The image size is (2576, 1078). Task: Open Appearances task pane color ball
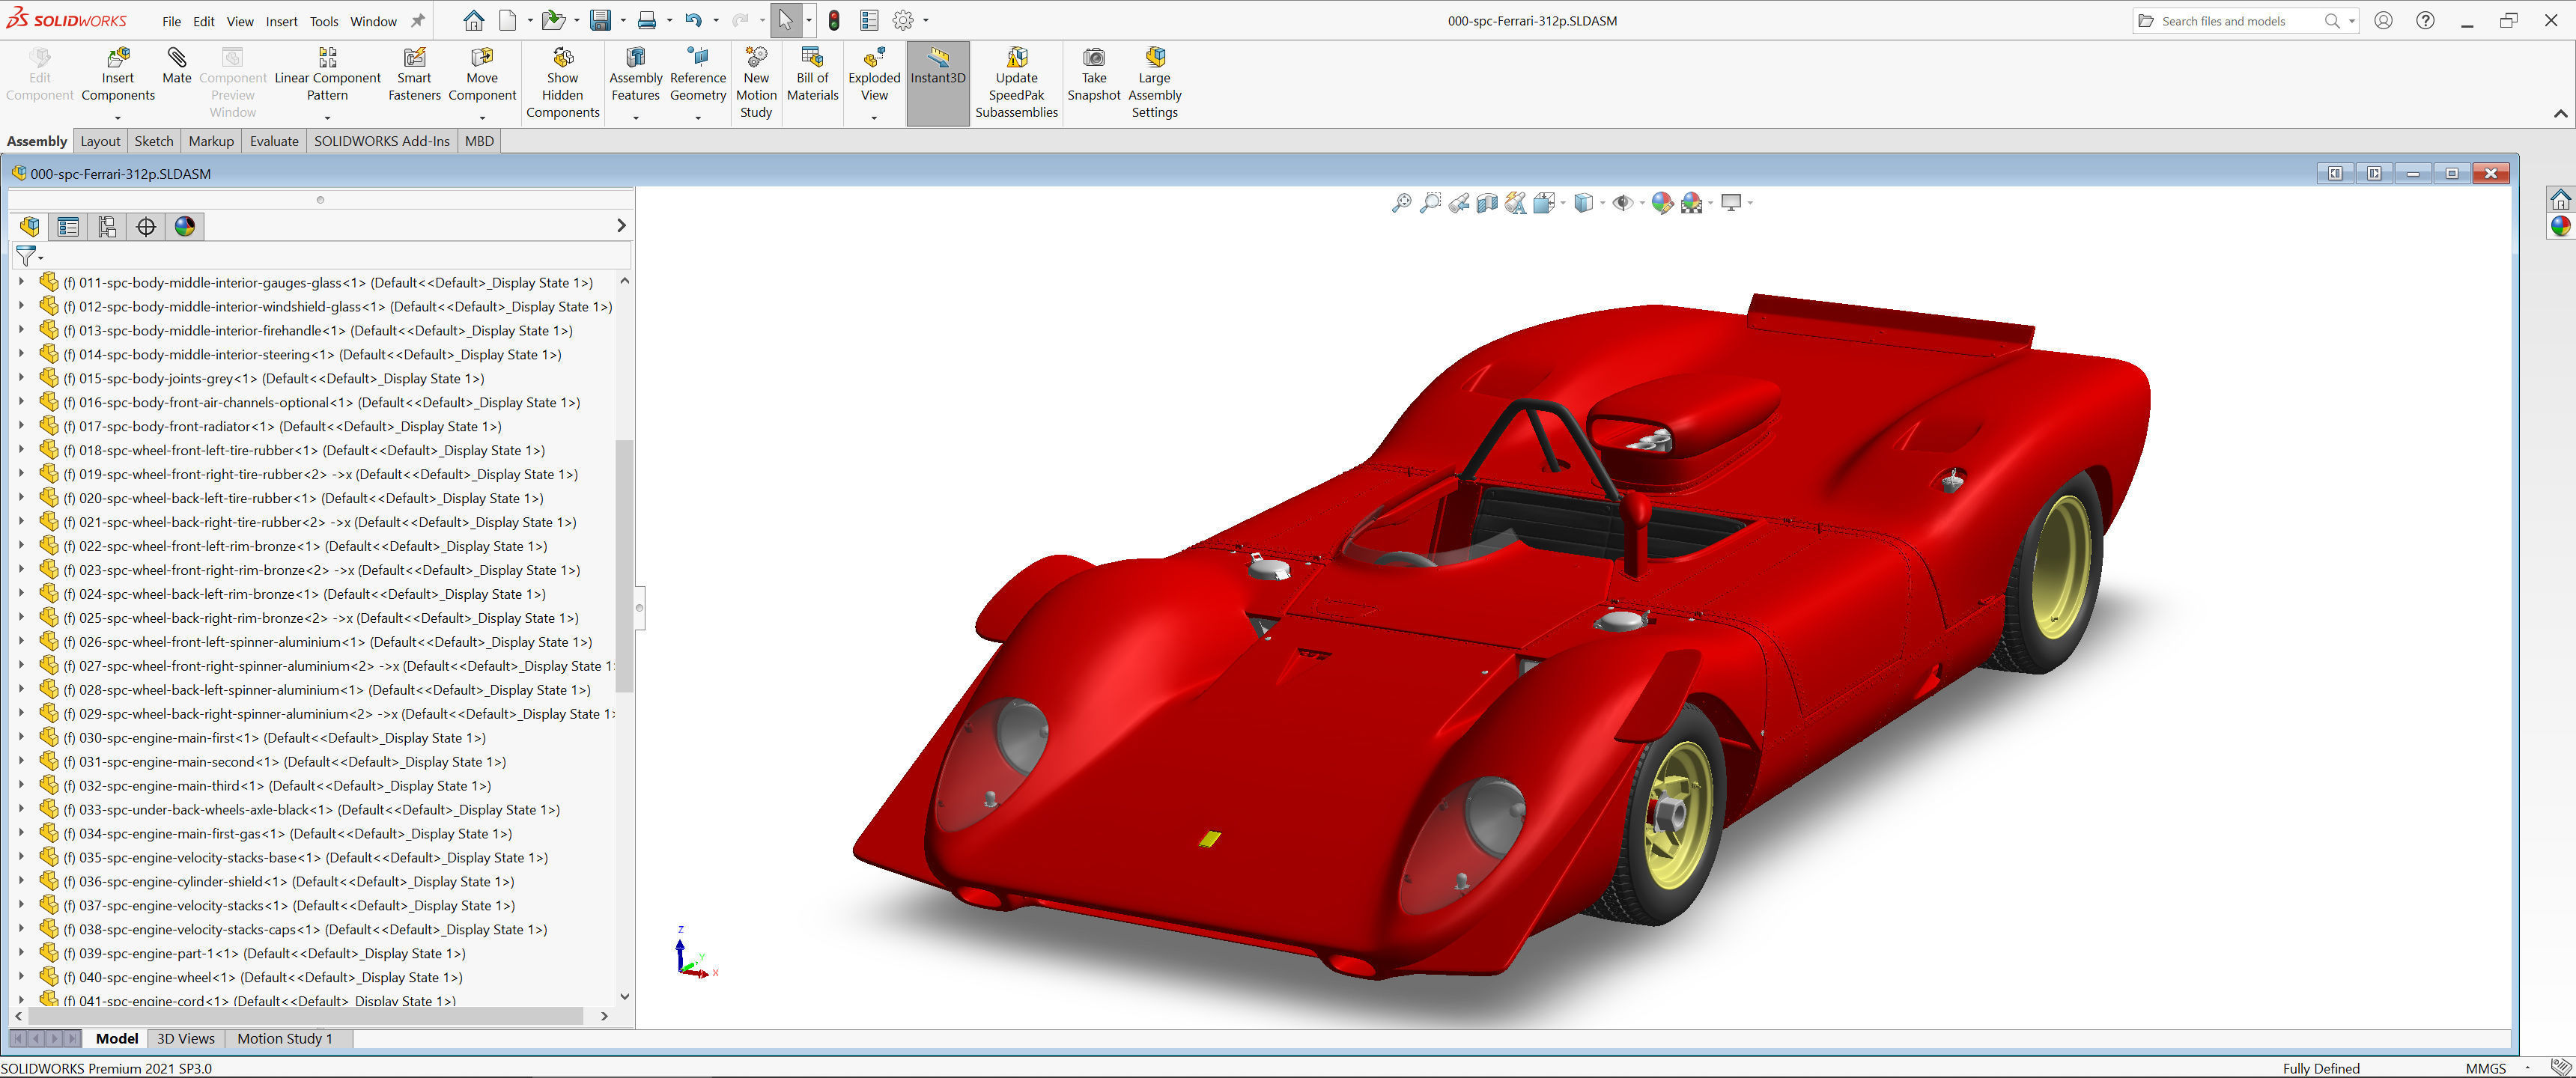coord(2560,226)
